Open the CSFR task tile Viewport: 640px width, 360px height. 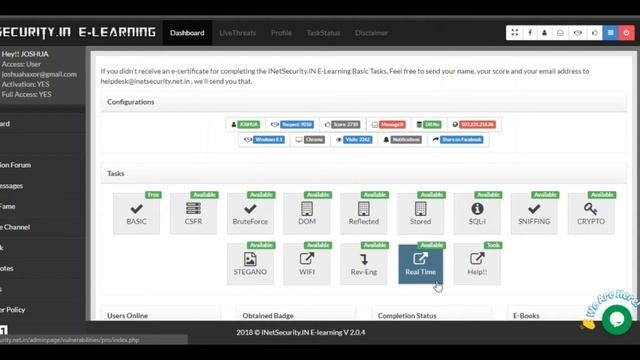pos(193,214)
